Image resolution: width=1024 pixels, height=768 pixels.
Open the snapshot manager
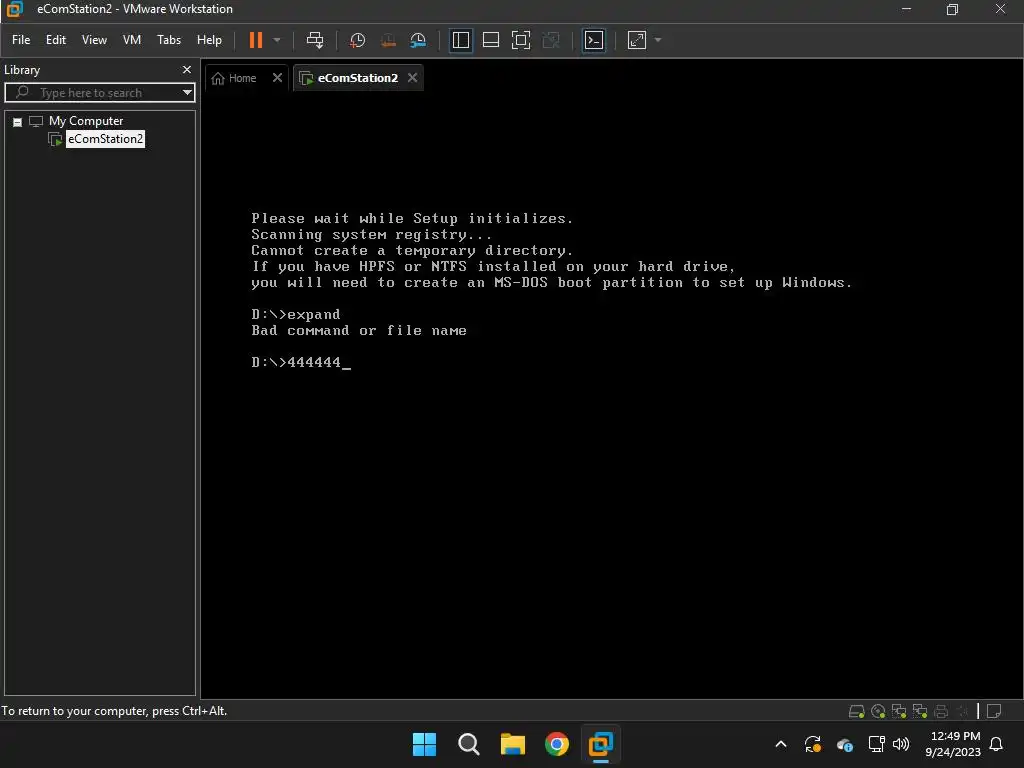point(418,40)
